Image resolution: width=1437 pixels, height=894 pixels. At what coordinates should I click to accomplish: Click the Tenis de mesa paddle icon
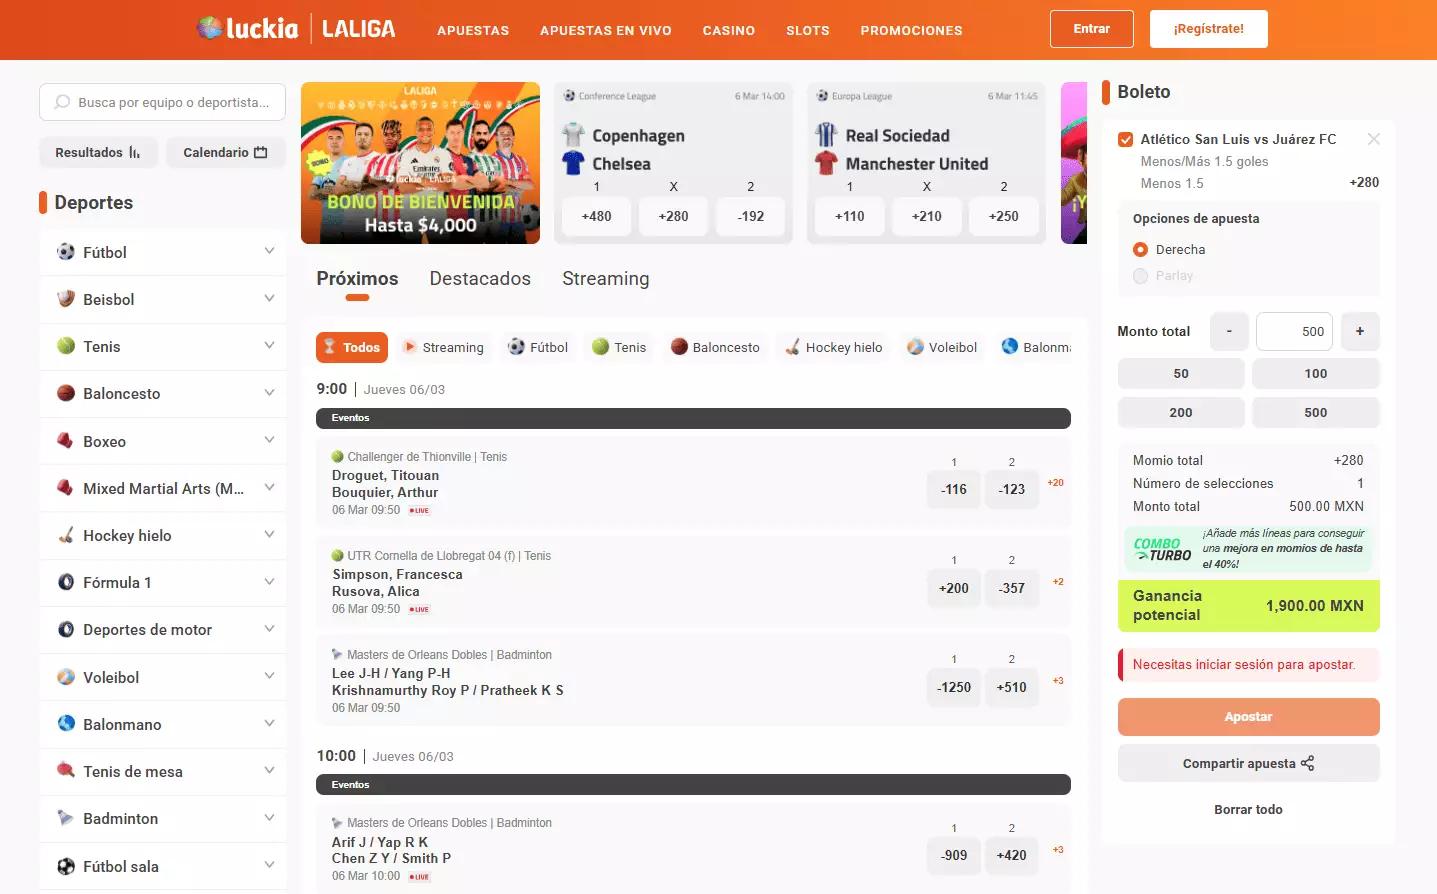[x=66, y=771]
